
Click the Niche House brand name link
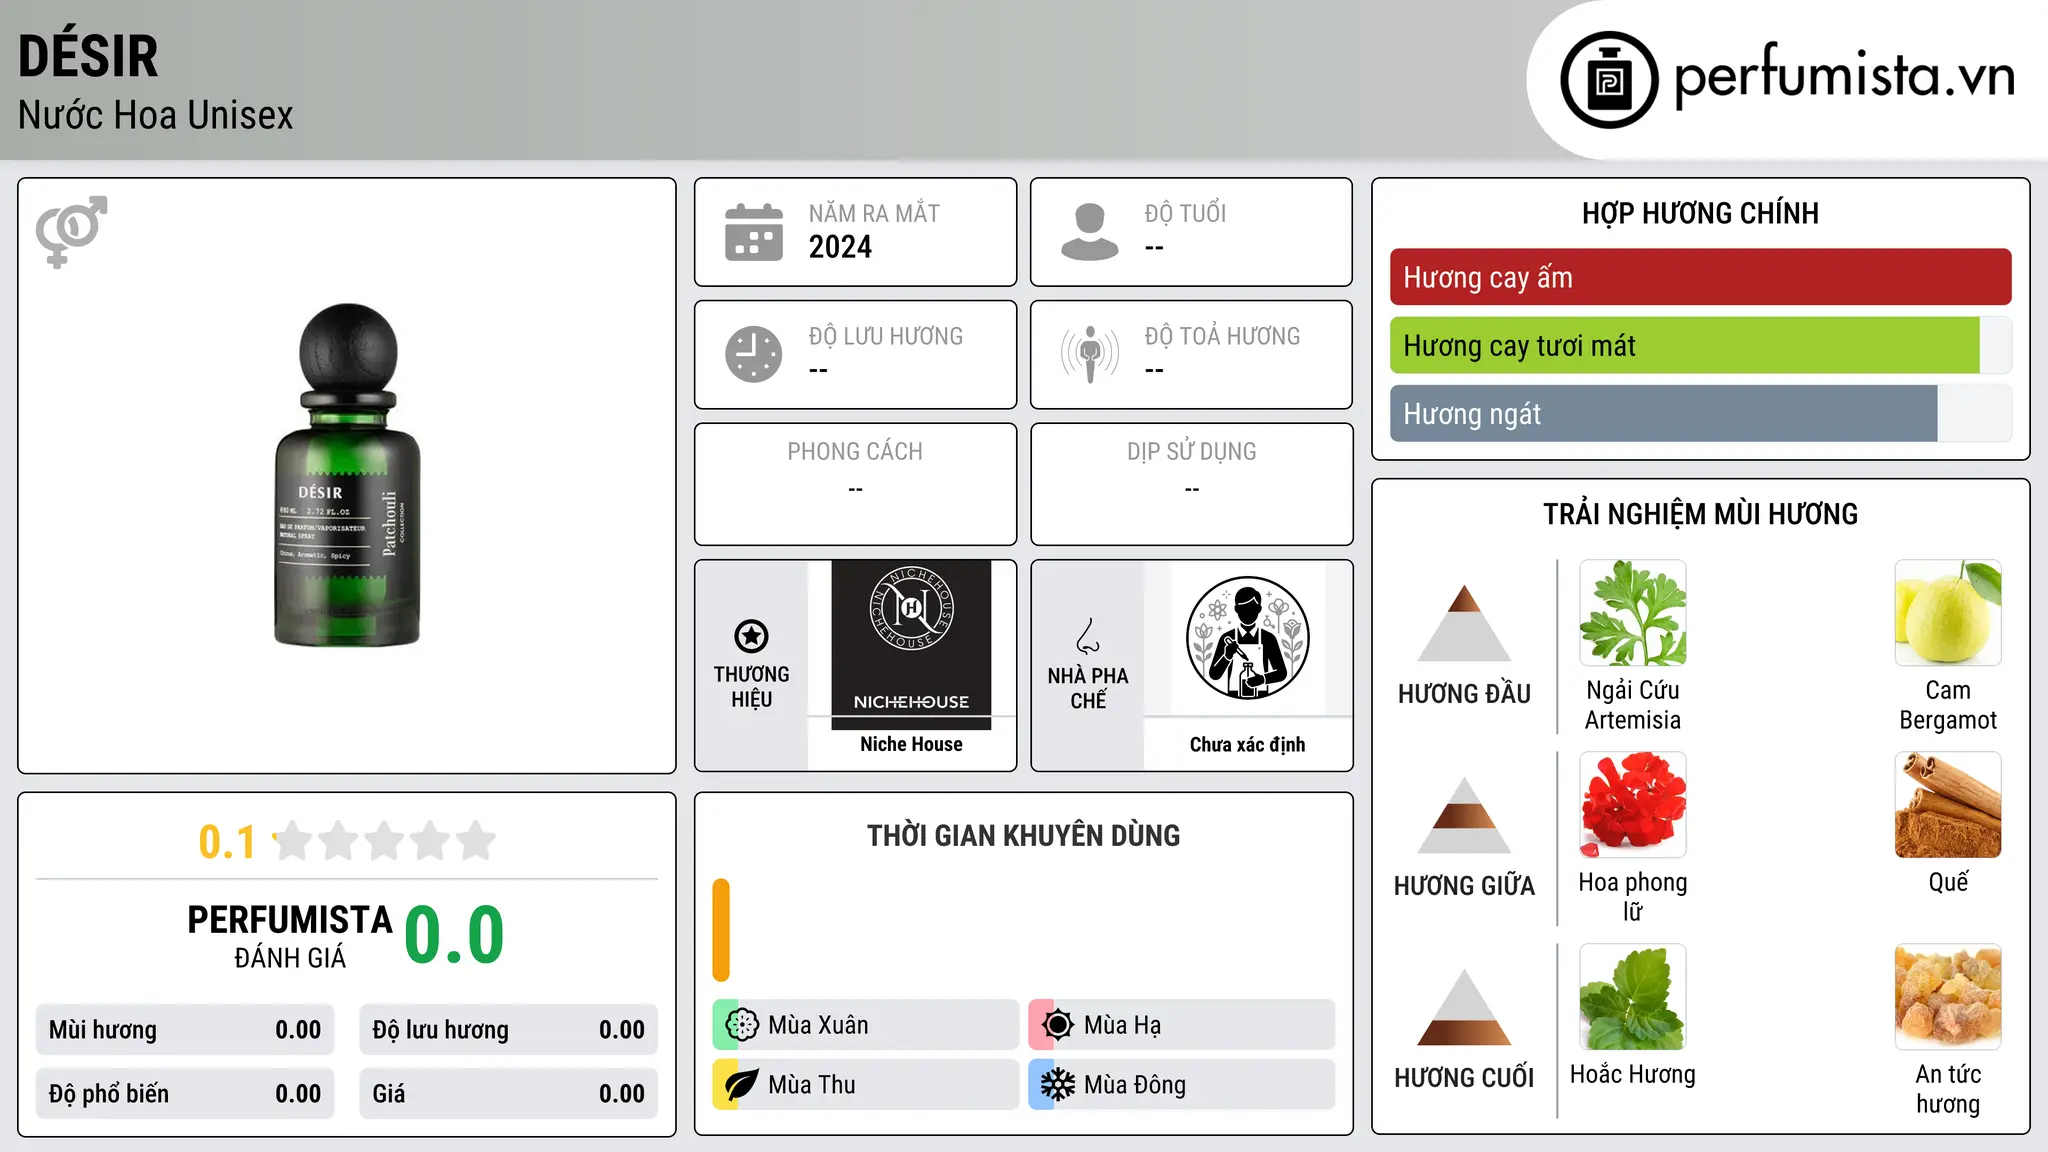coord(911,744)
